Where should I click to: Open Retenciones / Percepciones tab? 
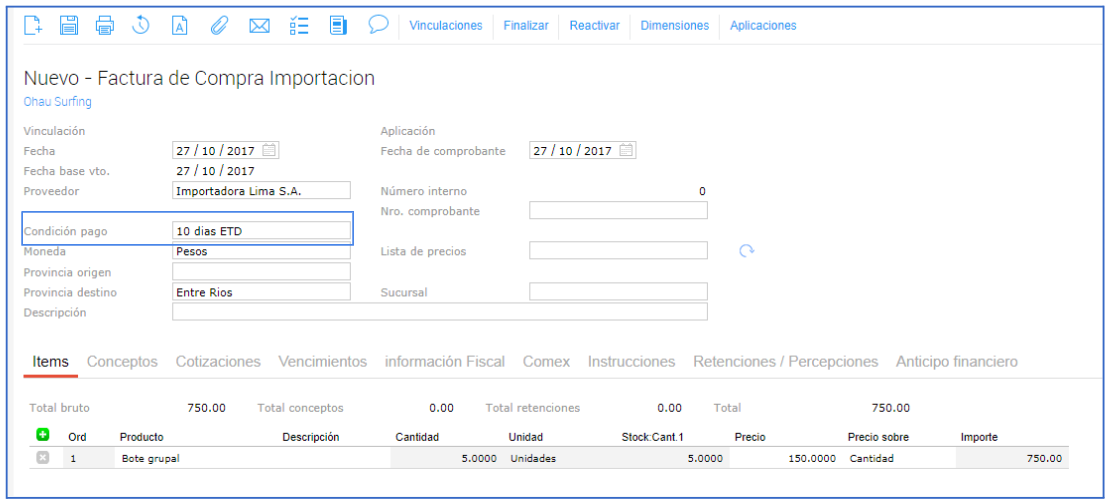coord(786,362)
